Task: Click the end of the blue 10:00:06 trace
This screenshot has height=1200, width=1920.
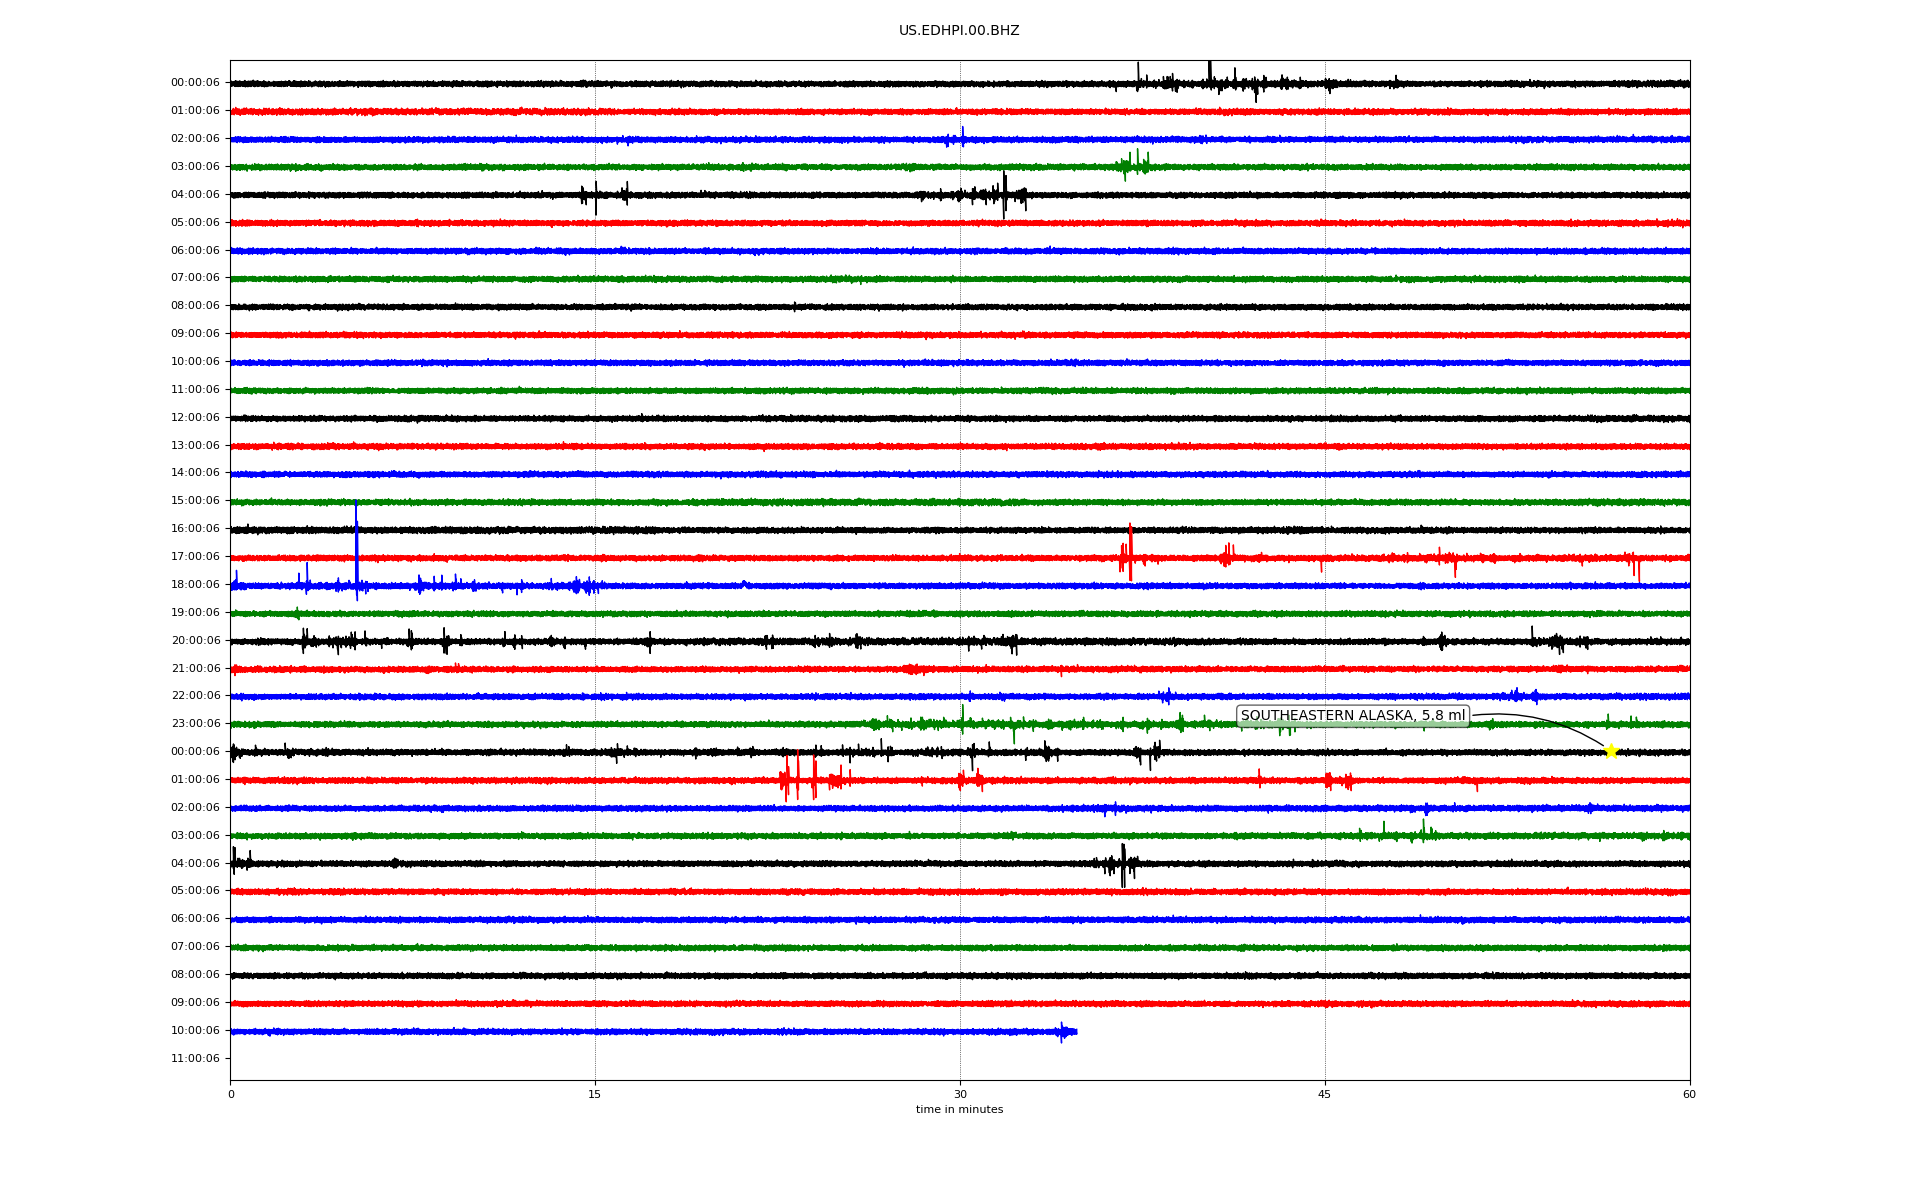Action: tap(1074, 1031)
